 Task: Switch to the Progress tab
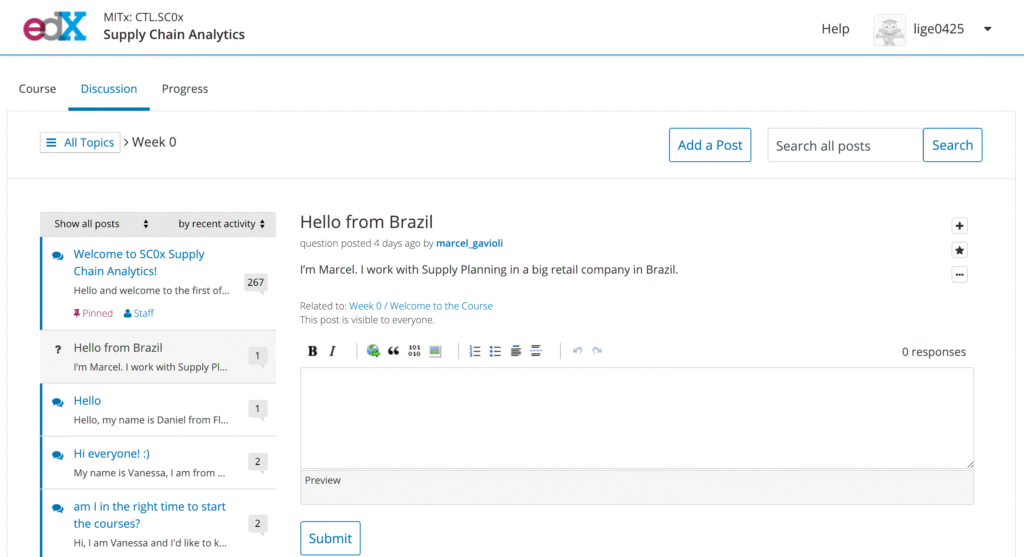tap(185, 89)
